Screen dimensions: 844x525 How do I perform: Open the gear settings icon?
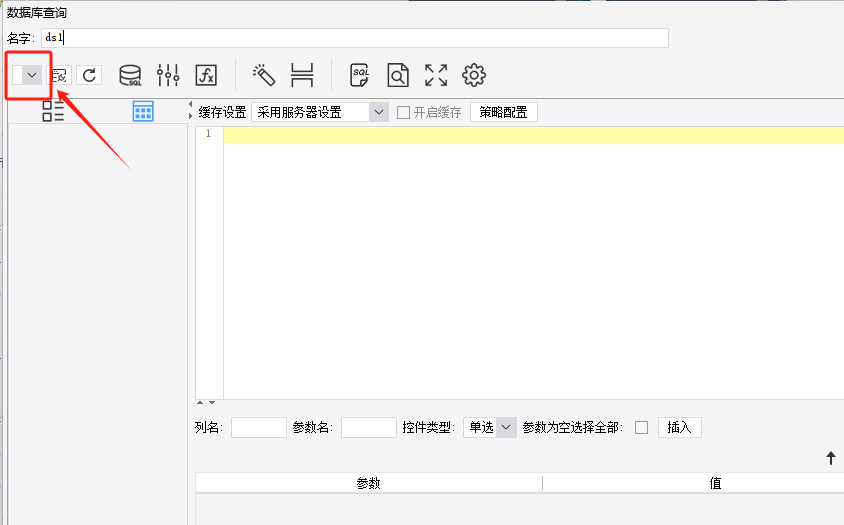(x=474, y=75)
